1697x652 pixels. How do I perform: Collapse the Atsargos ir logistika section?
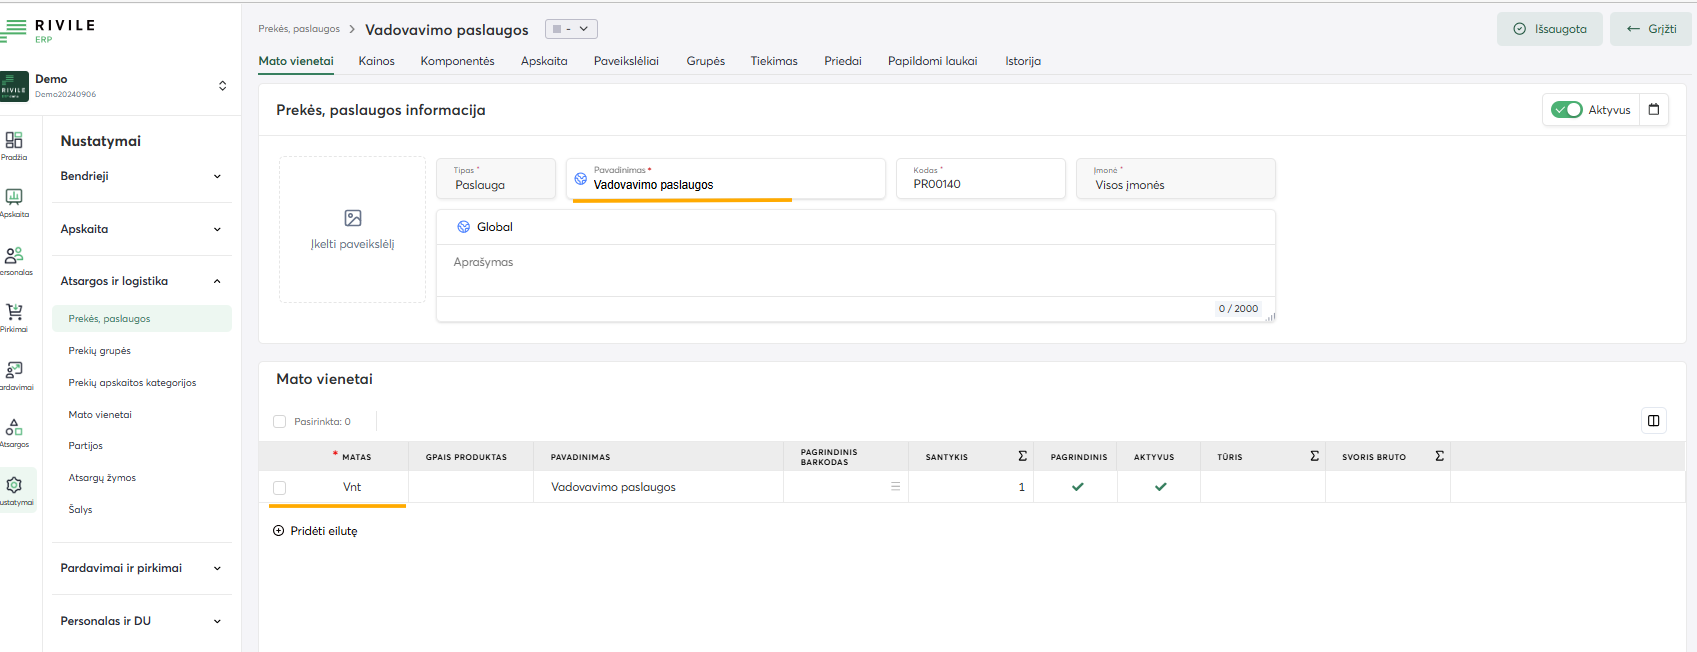pyautogui.click(x=141, y=281)
